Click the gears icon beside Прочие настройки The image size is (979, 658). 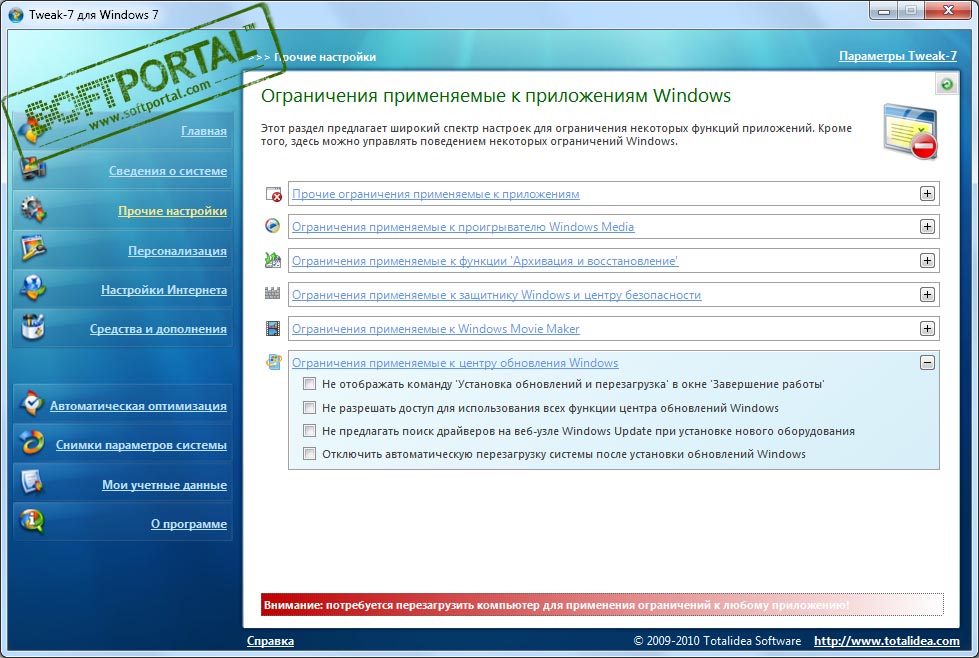32,209
